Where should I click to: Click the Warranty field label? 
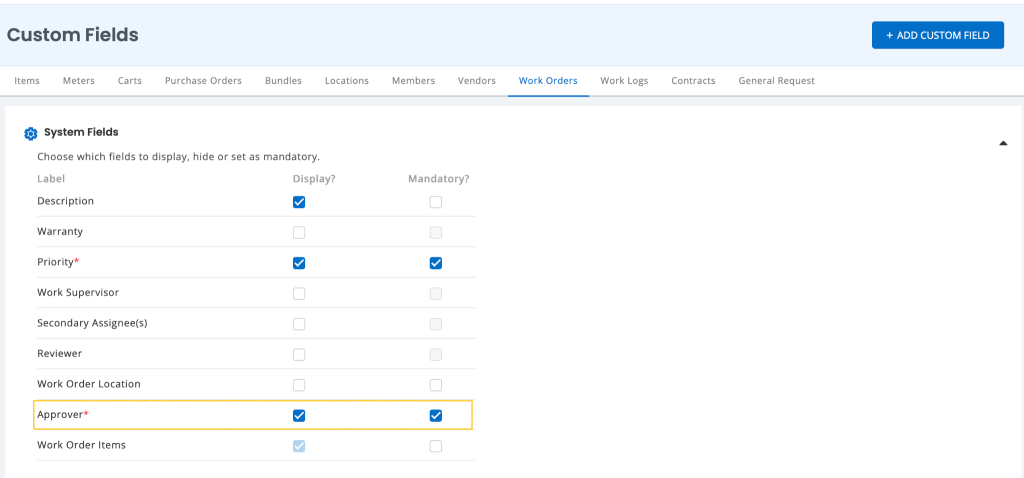[x=60, y=232]
